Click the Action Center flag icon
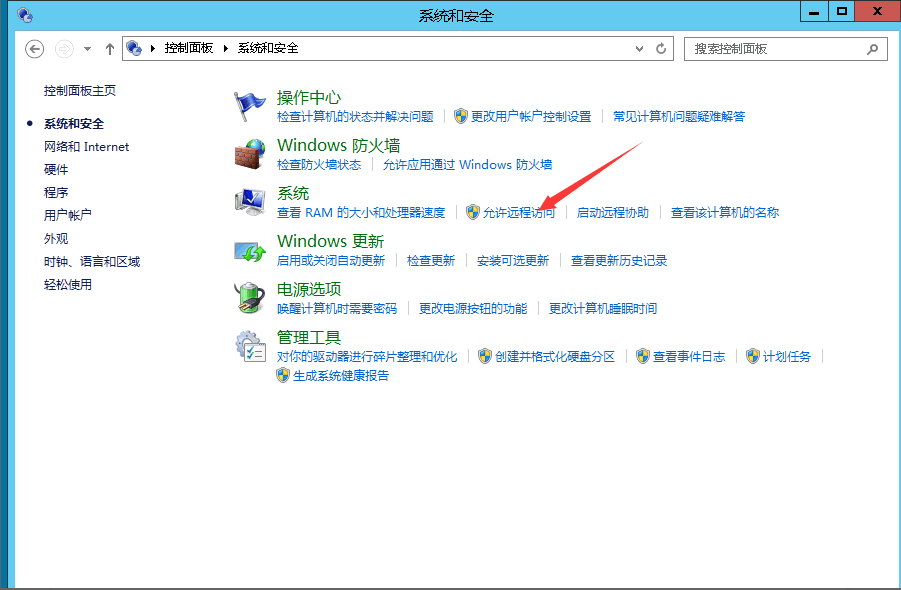This screenshot has height=590, width=901. click(248, 106)
